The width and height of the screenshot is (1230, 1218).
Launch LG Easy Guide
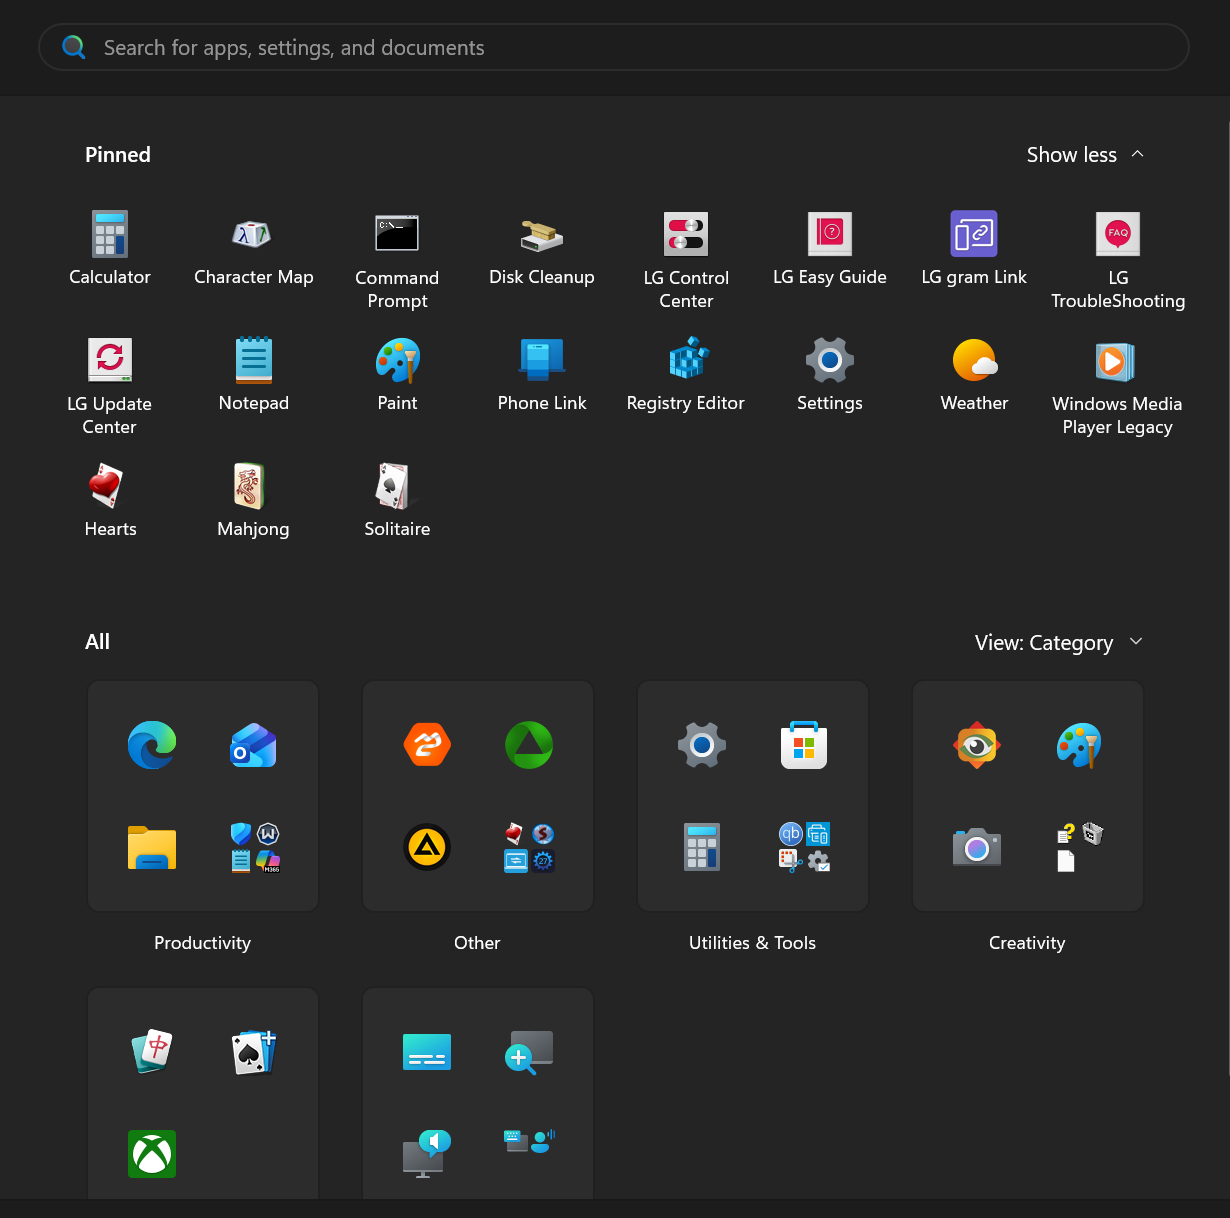coord(830,248)
